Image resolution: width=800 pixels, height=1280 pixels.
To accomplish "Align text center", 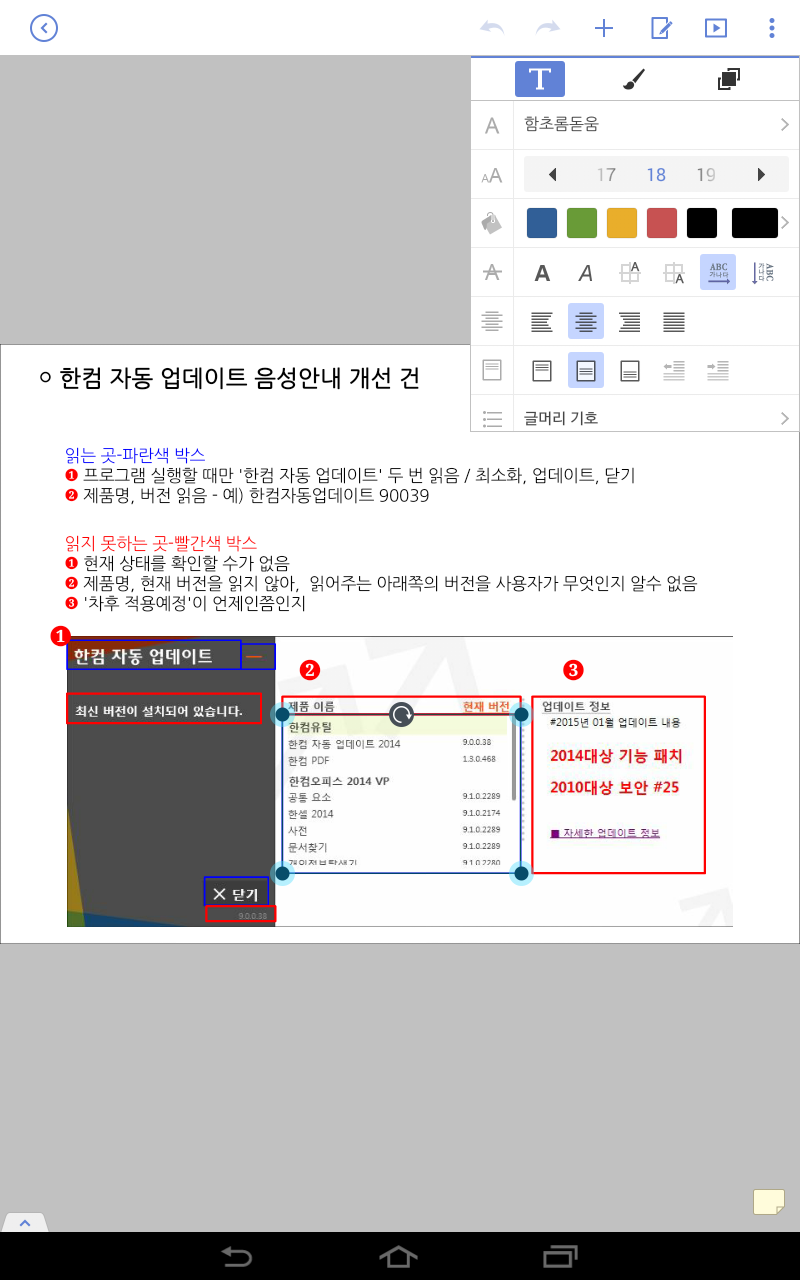I will pyautogui.click(x=586, y=321).
